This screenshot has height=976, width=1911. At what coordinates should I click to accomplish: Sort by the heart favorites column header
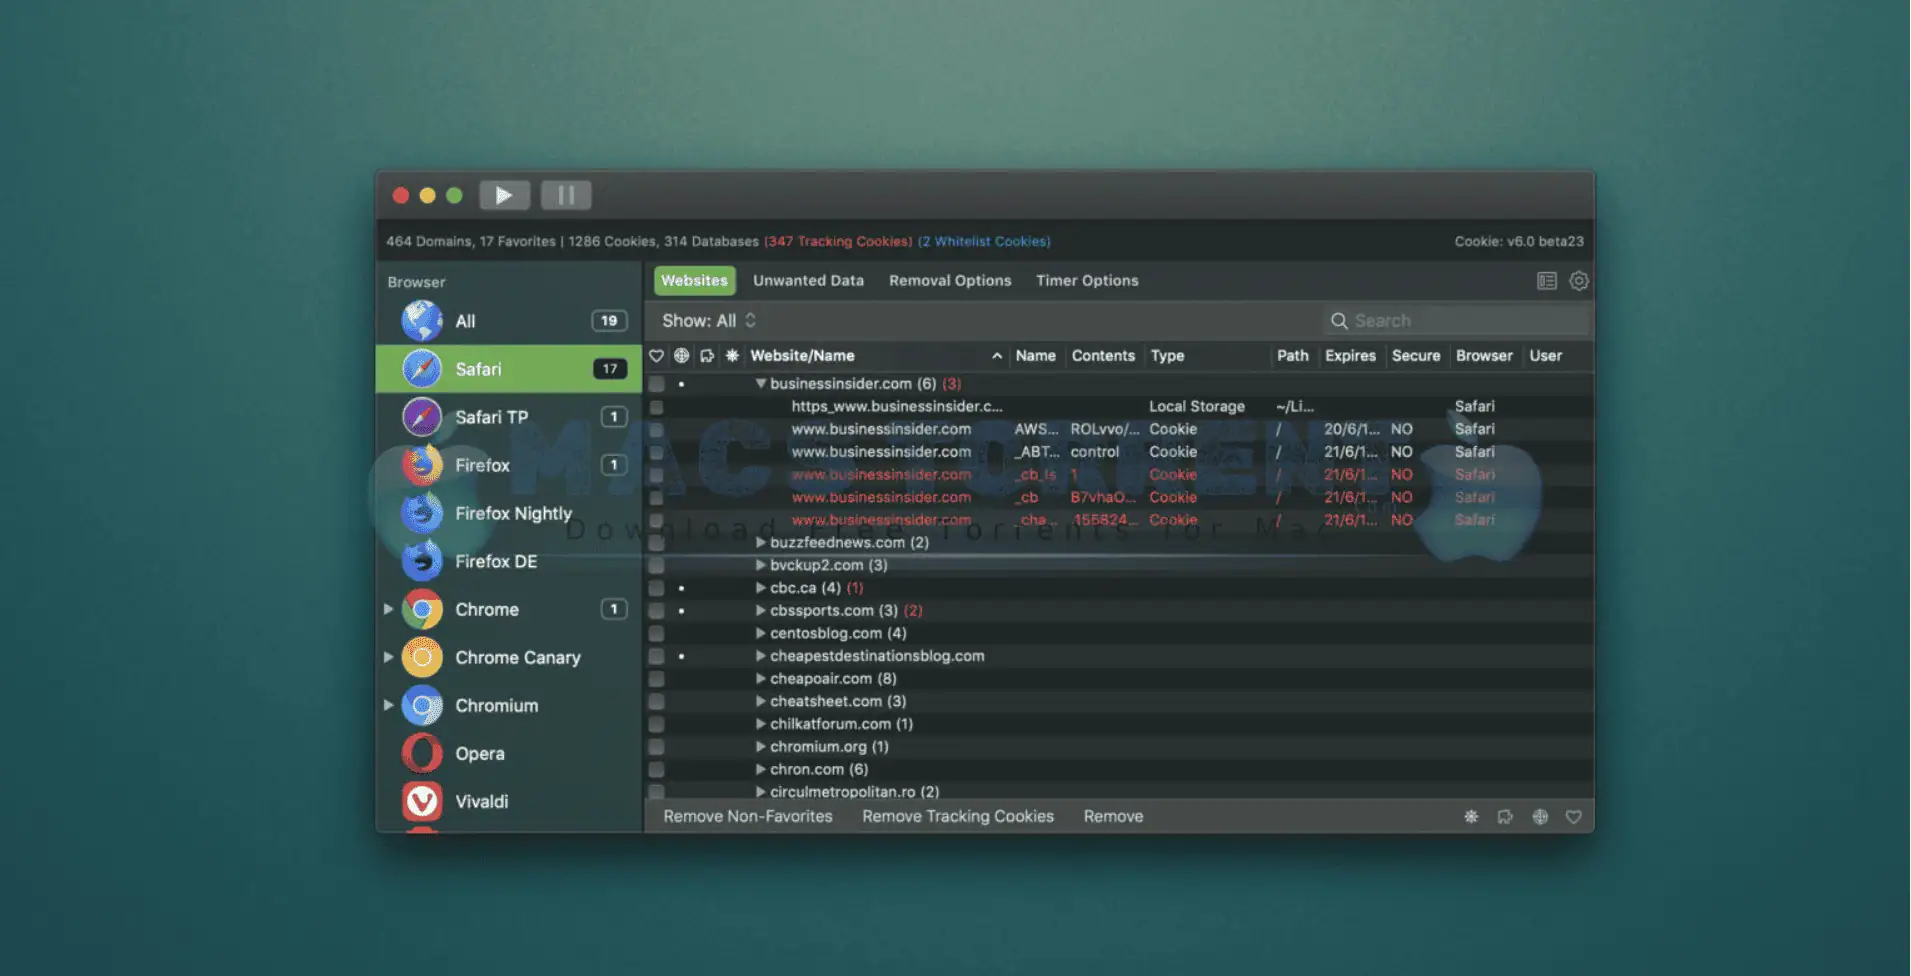pos(656,356)
